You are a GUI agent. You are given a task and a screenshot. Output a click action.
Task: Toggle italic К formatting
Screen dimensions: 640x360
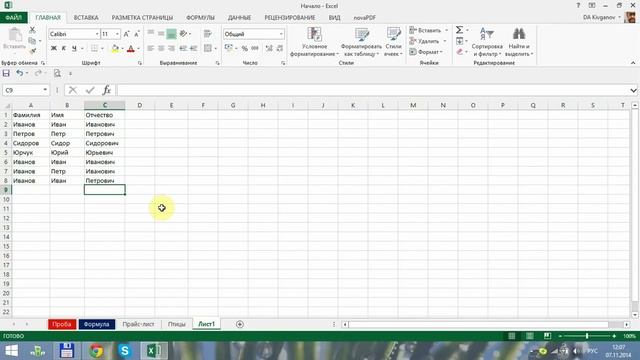point(64,49)
